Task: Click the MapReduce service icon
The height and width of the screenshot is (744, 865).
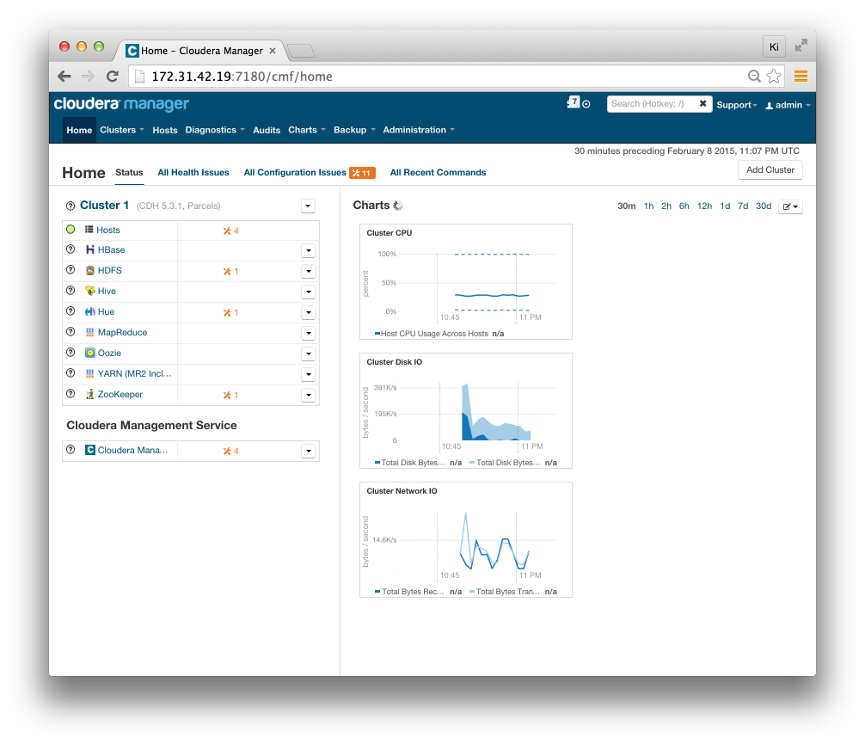Action: (90, 332)
